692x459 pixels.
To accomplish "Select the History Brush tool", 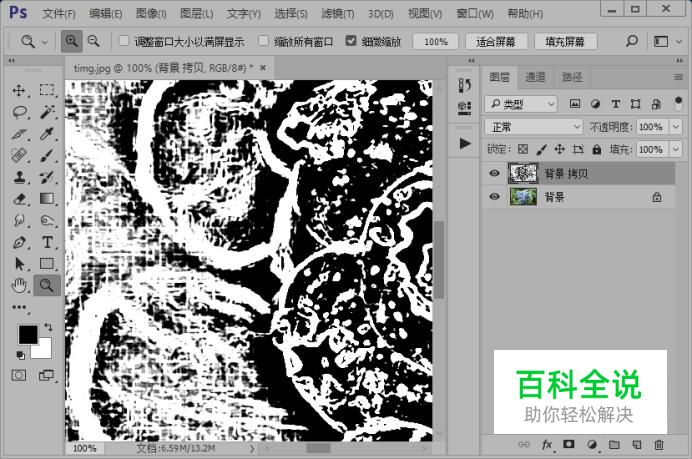I will (46, 177).
